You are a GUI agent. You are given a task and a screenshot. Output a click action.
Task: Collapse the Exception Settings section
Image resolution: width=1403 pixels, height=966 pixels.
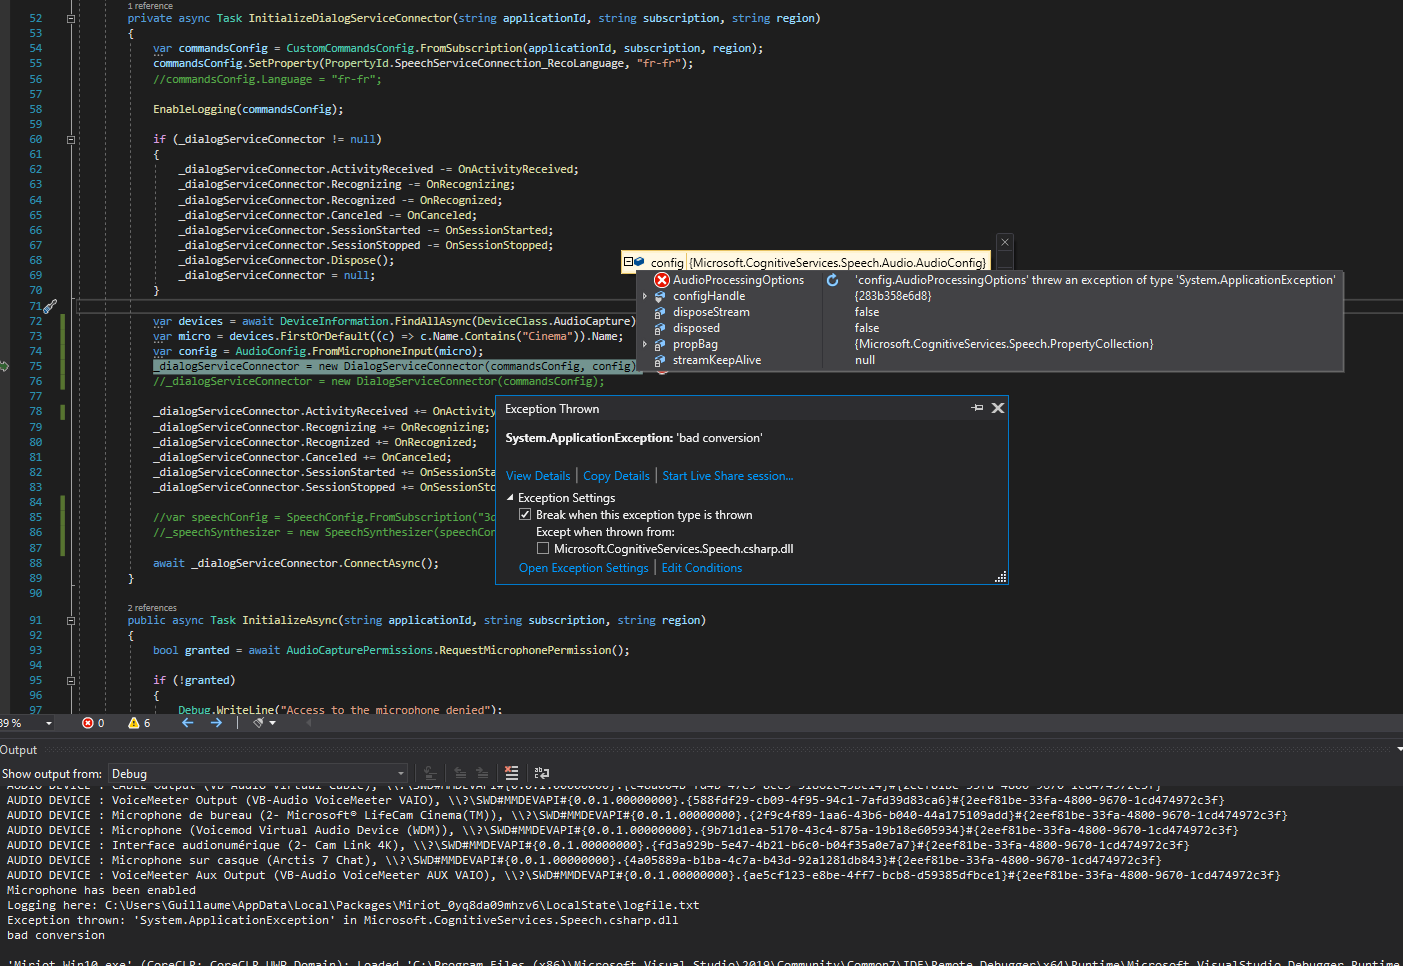point(509,497)
